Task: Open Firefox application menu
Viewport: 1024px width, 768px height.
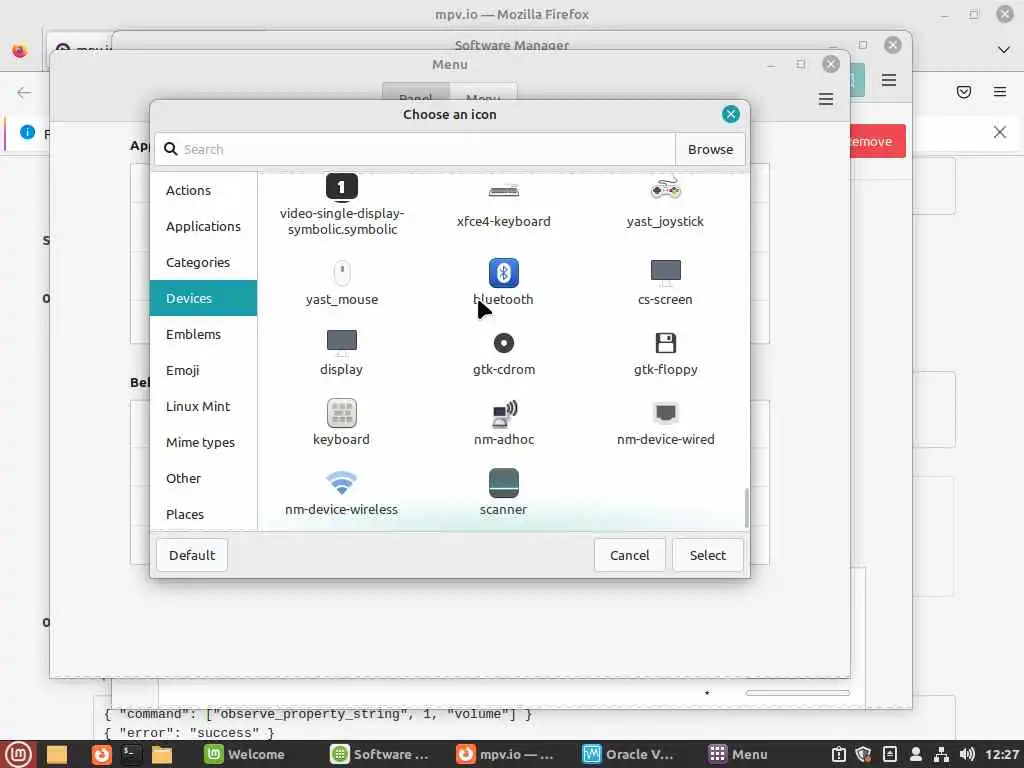Action: tap(1000, 91)
